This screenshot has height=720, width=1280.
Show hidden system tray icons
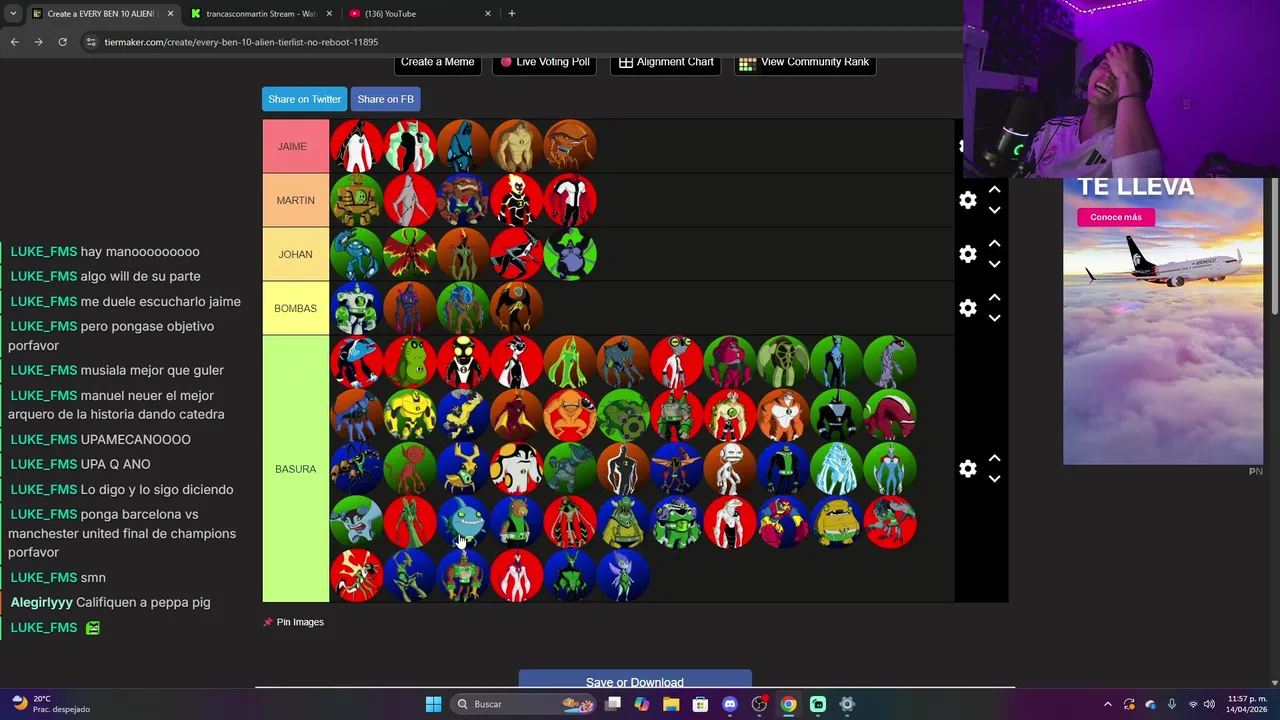(x=1107, y=704)
